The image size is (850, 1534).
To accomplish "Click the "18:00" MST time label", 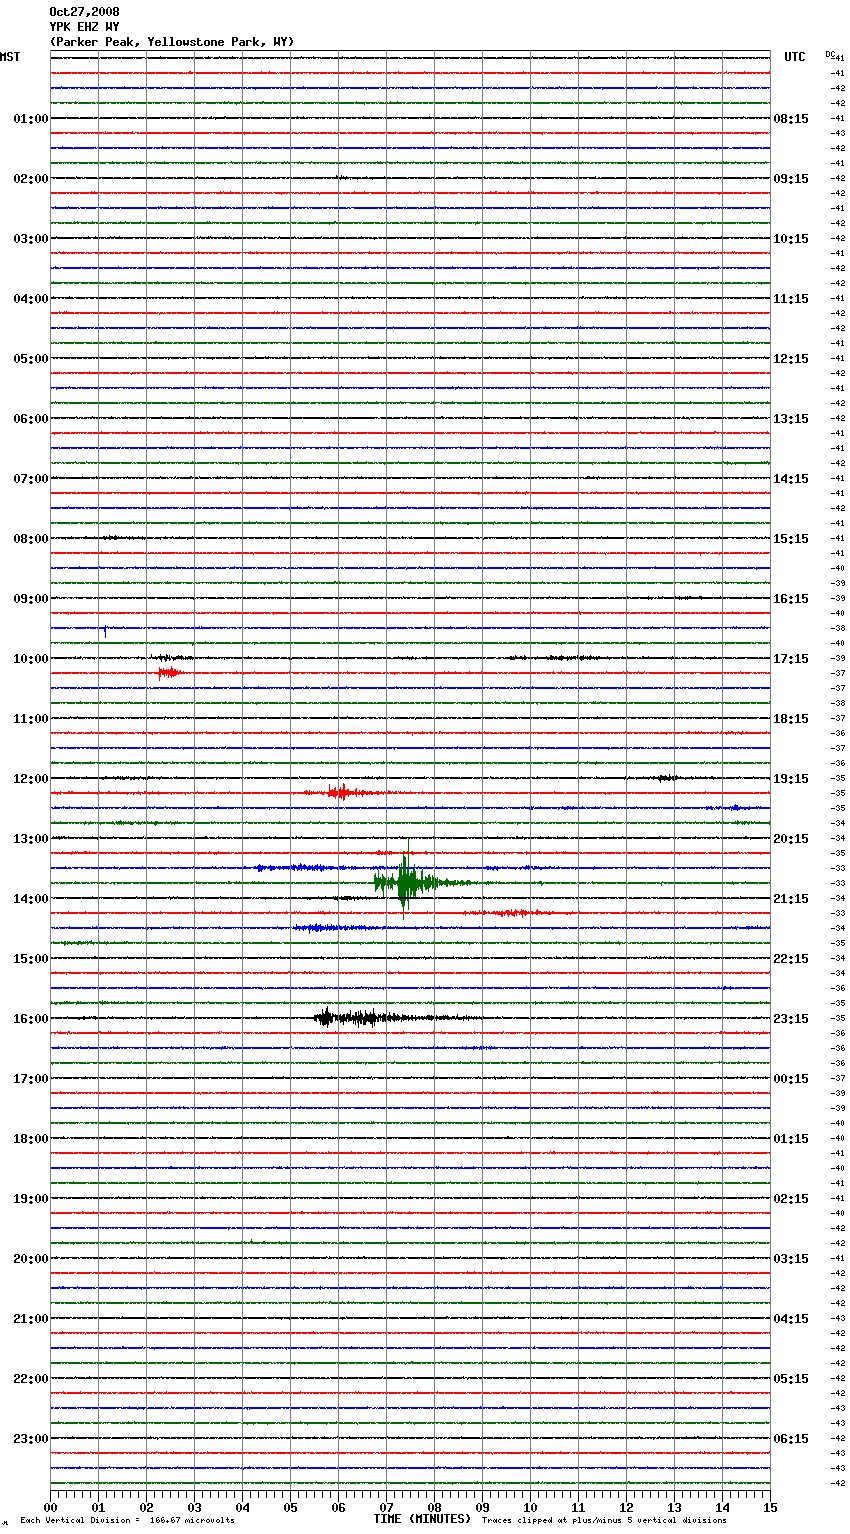I will (x=31, y=1139).
